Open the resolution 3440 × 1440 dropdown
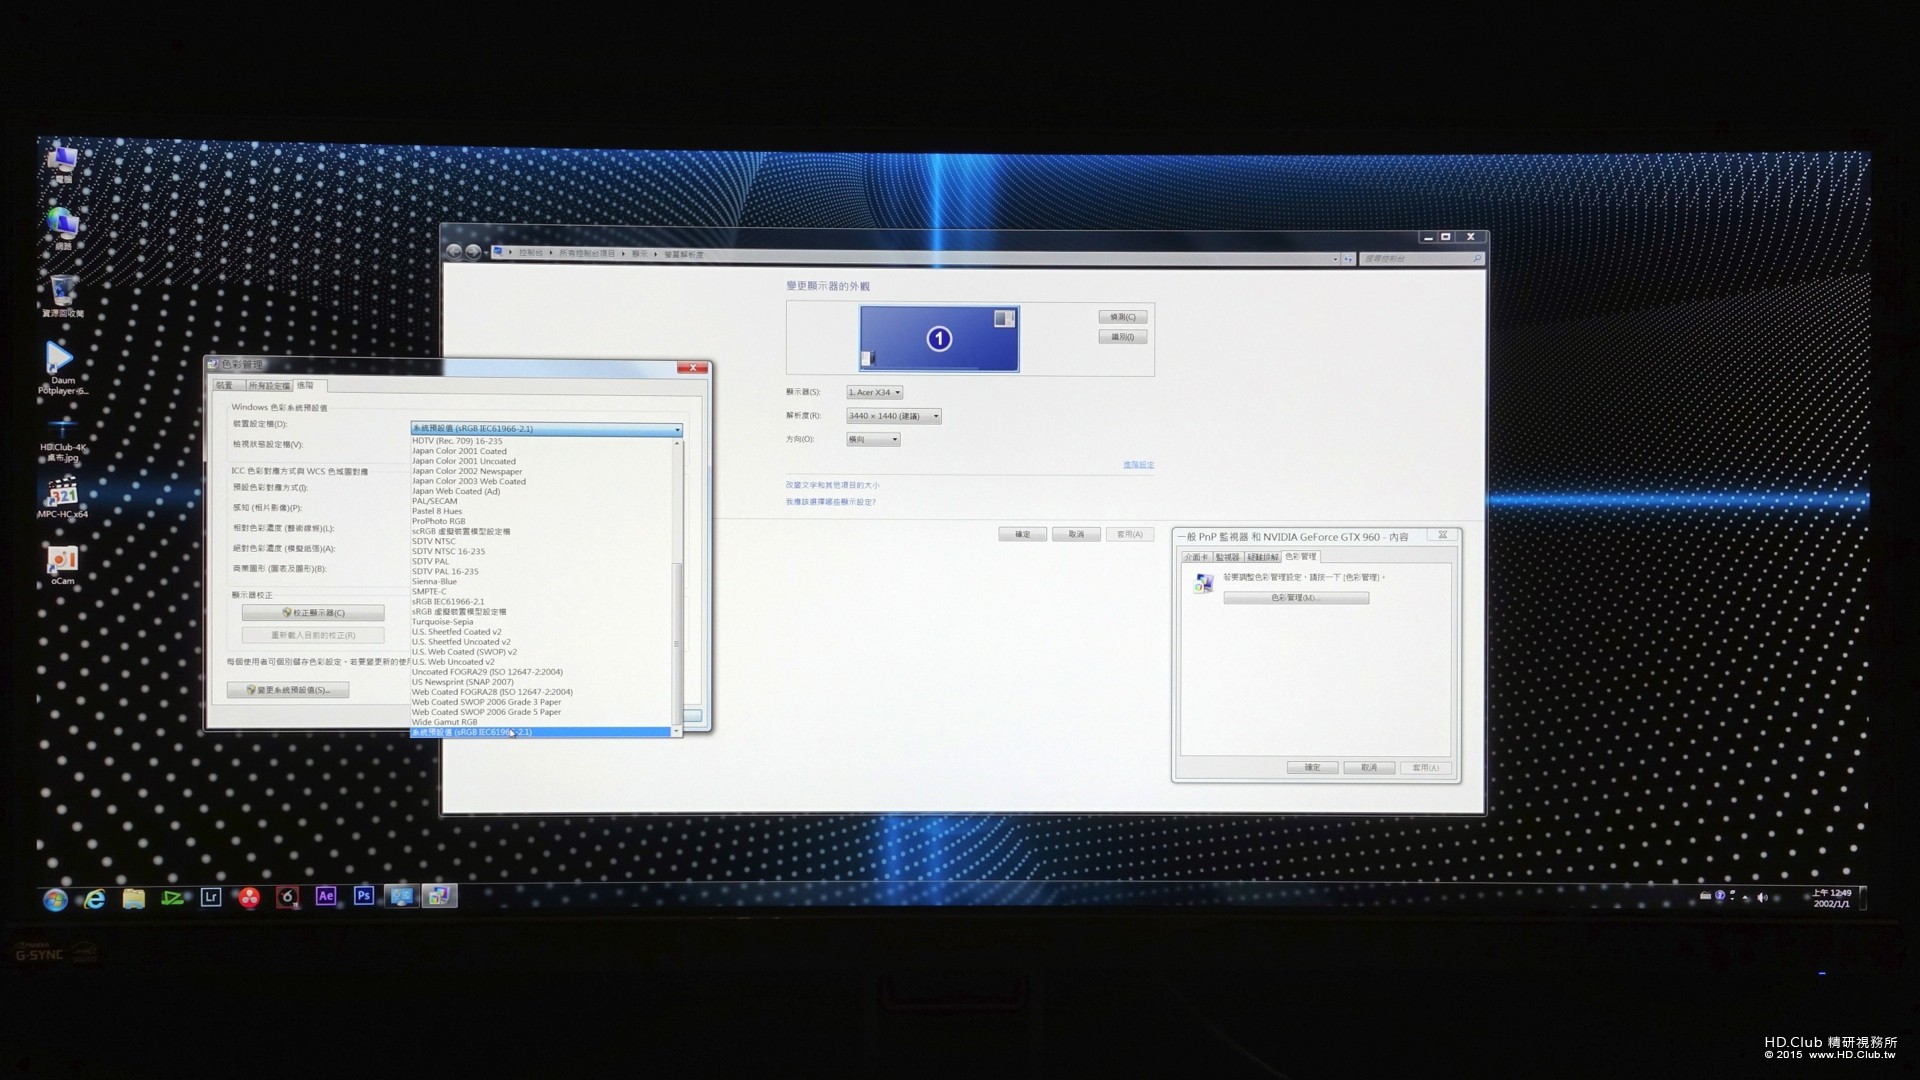 click(x=894, y=416)
